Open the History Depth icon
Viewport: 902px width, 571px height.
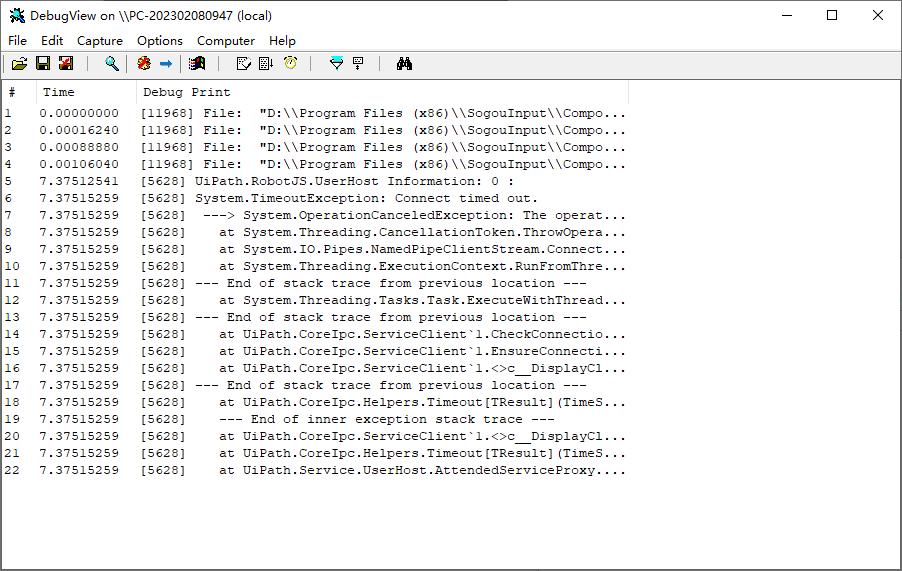click(358, 64)
